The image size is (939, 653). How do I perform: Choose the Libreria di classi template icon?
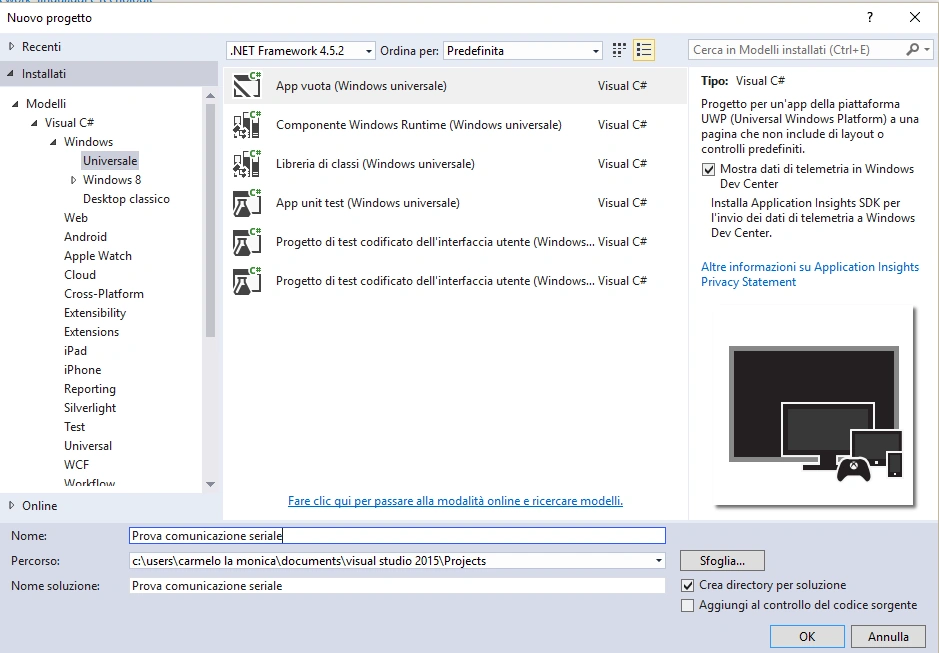click(x=247, y=164)
